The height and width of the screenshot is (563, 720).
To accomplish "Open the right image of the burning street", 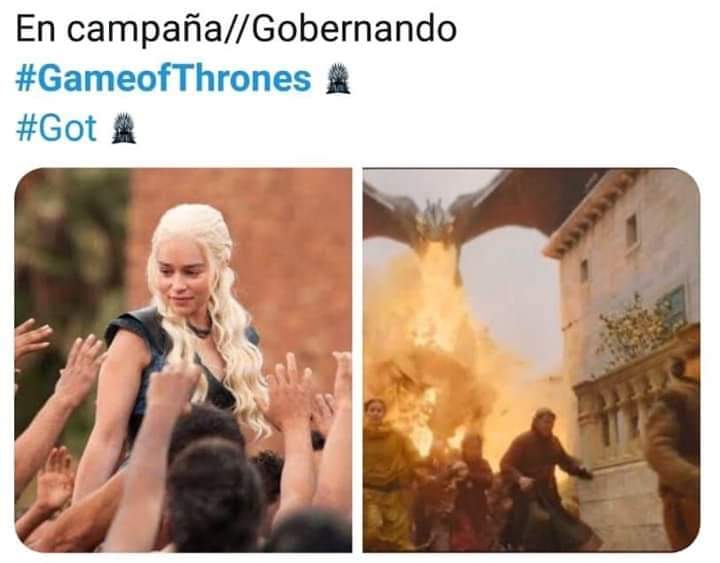I will pos(531,360).
